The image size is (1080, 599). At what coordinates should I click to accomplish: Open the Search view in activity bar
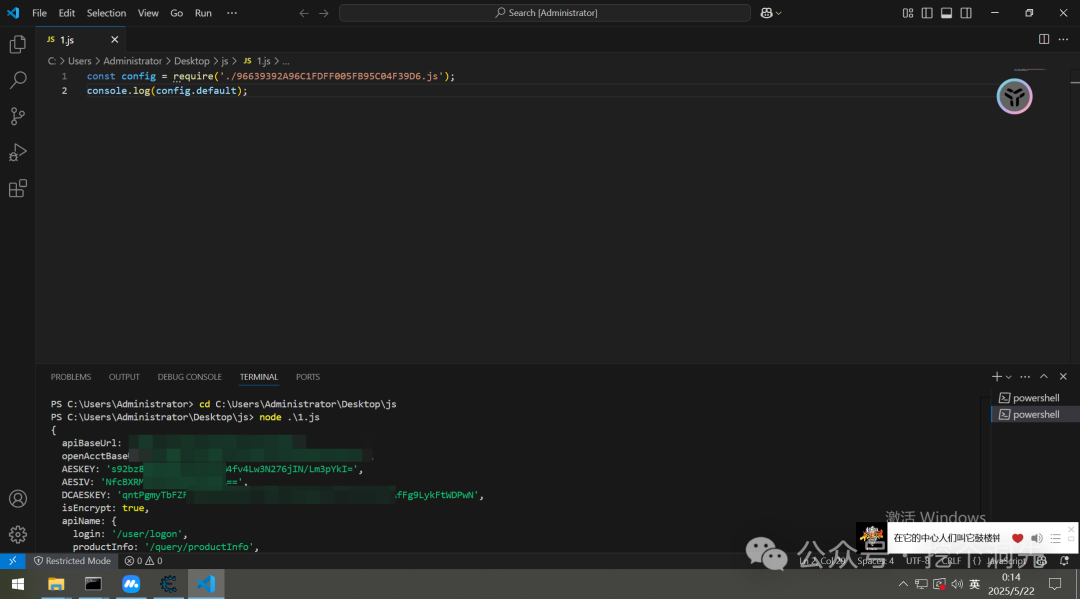(18, 80)
